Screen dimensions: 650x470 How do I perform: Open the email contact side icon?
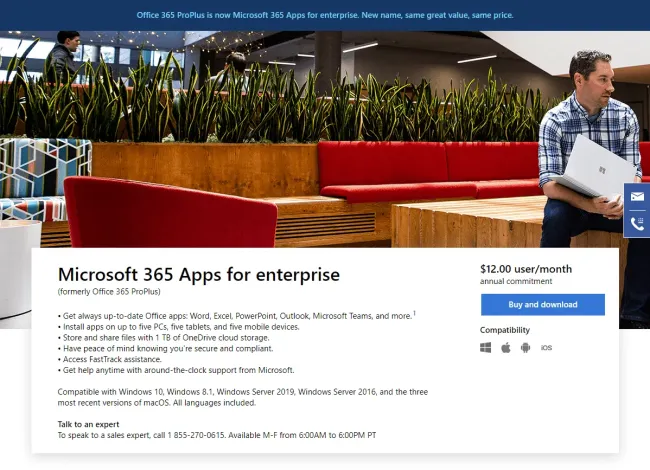[637, 196]
